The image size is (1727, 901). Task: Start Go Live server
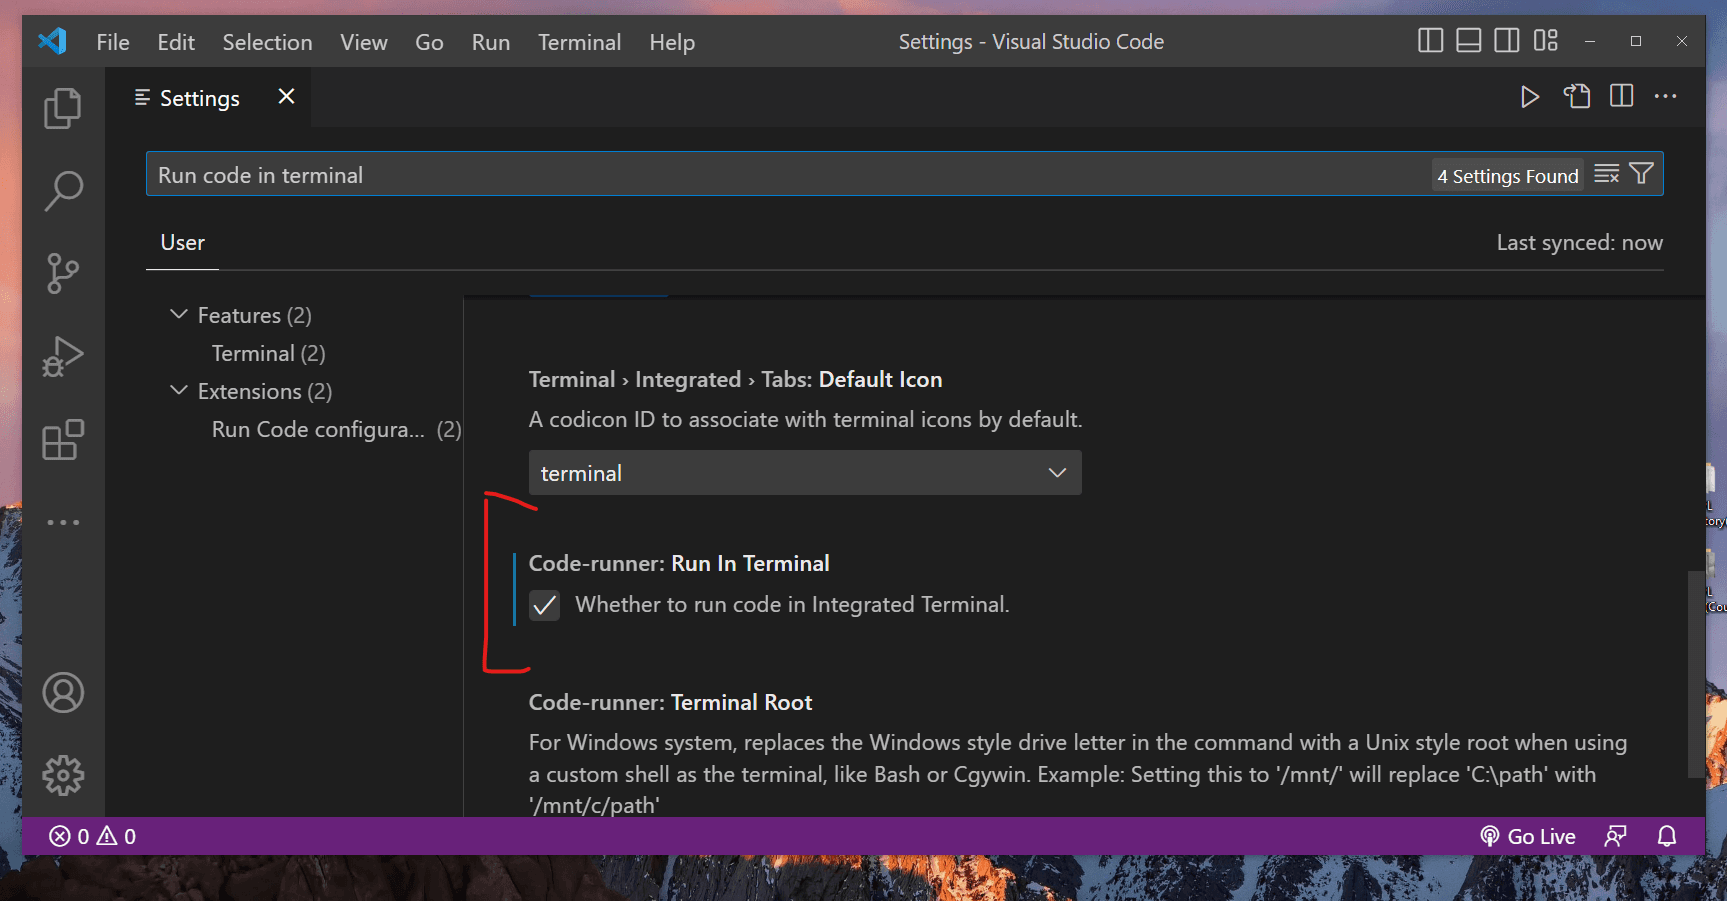pos(1528,836)
